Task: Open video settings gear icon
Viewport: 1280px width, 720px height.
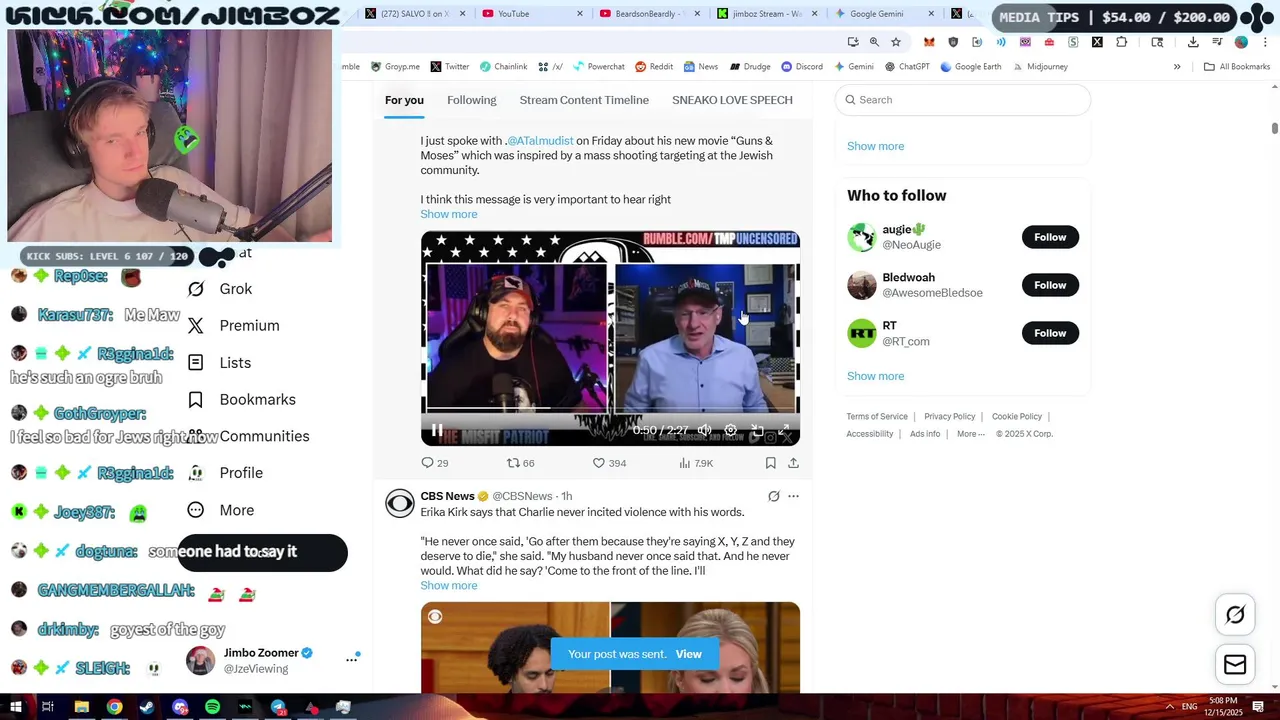Action: (731, 431)
